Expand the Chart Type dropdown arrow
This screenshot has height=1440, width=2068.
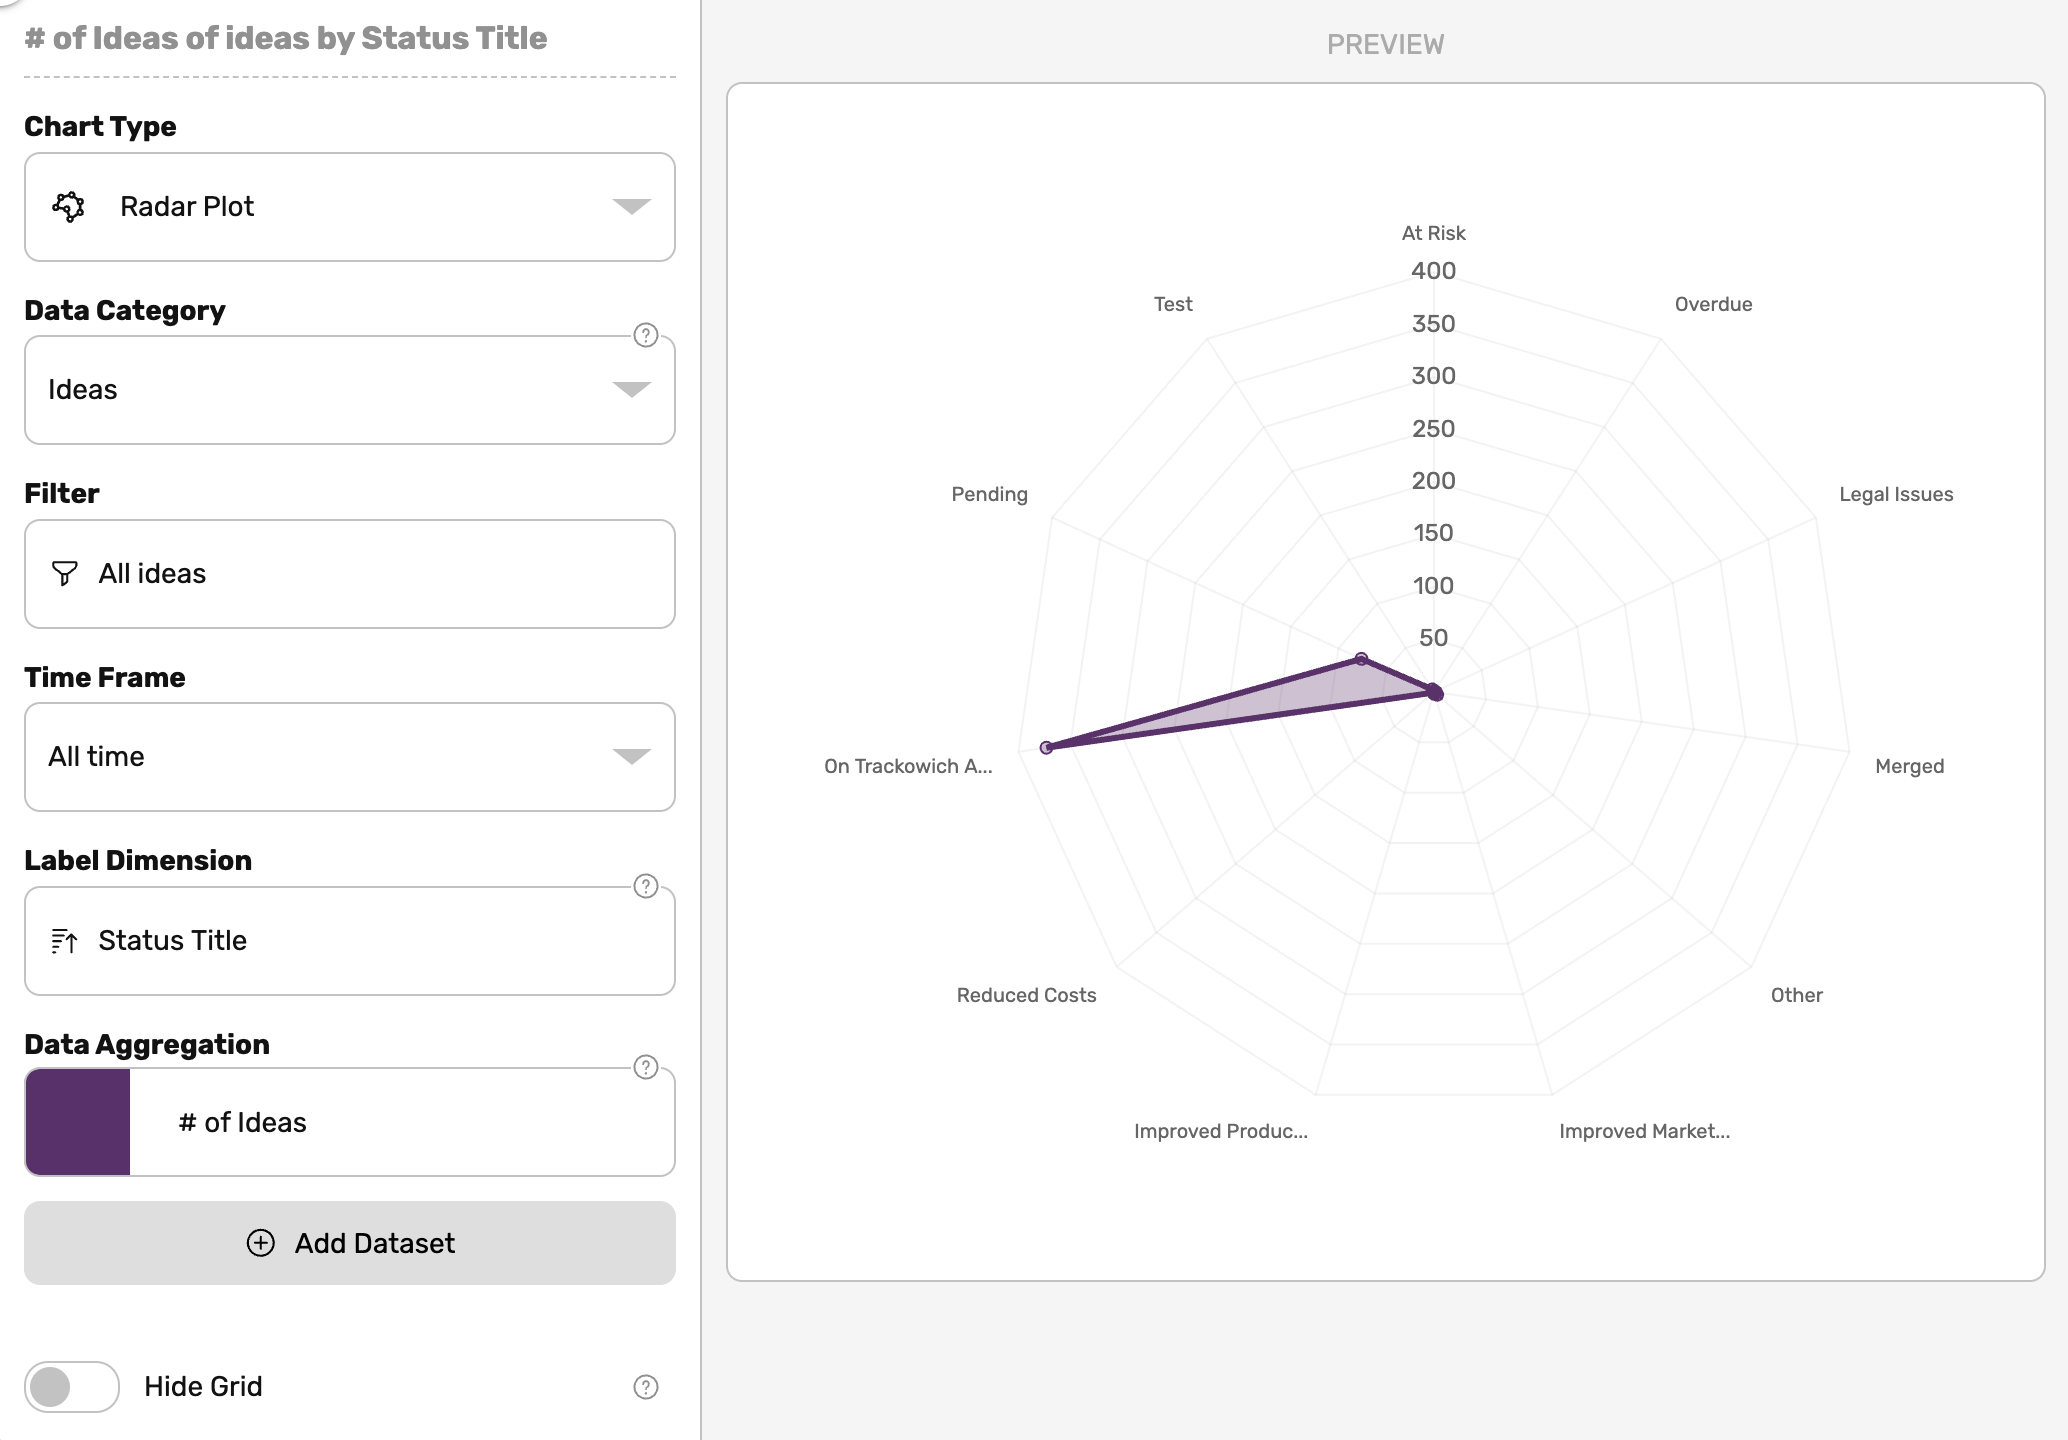point(631,207)
